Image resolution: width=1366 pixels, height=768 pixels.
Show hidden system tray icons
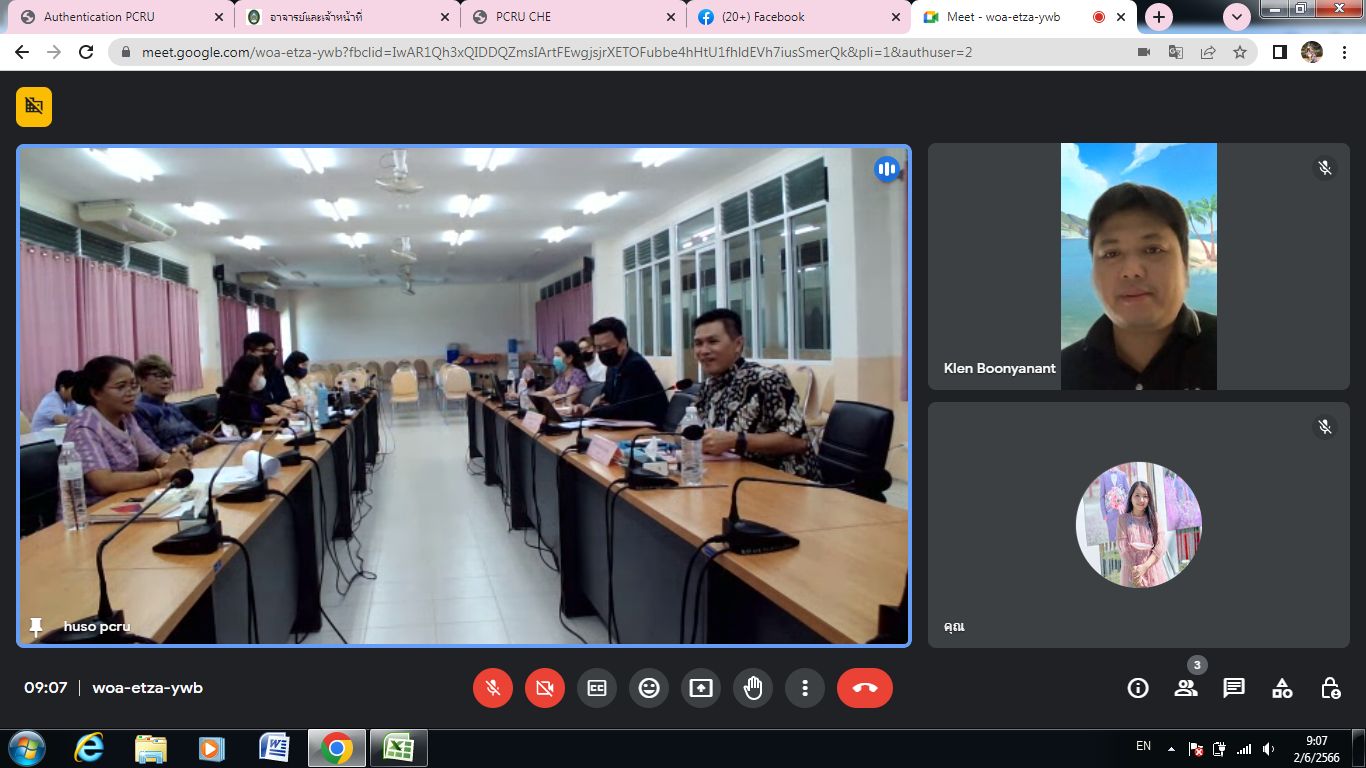point(1171,748)
